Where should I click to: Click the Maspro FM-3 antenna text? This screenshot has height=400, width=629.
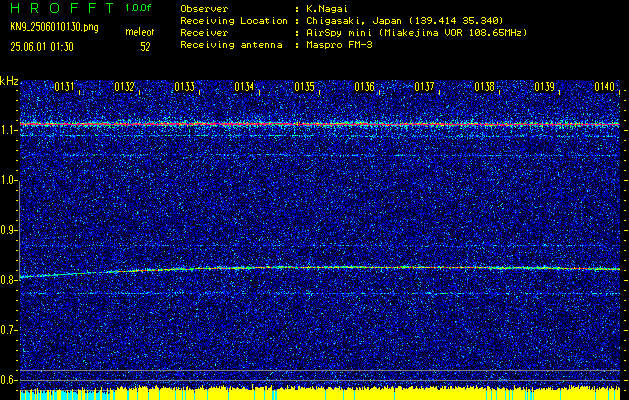pyautogui.click(x=339, y=45)
